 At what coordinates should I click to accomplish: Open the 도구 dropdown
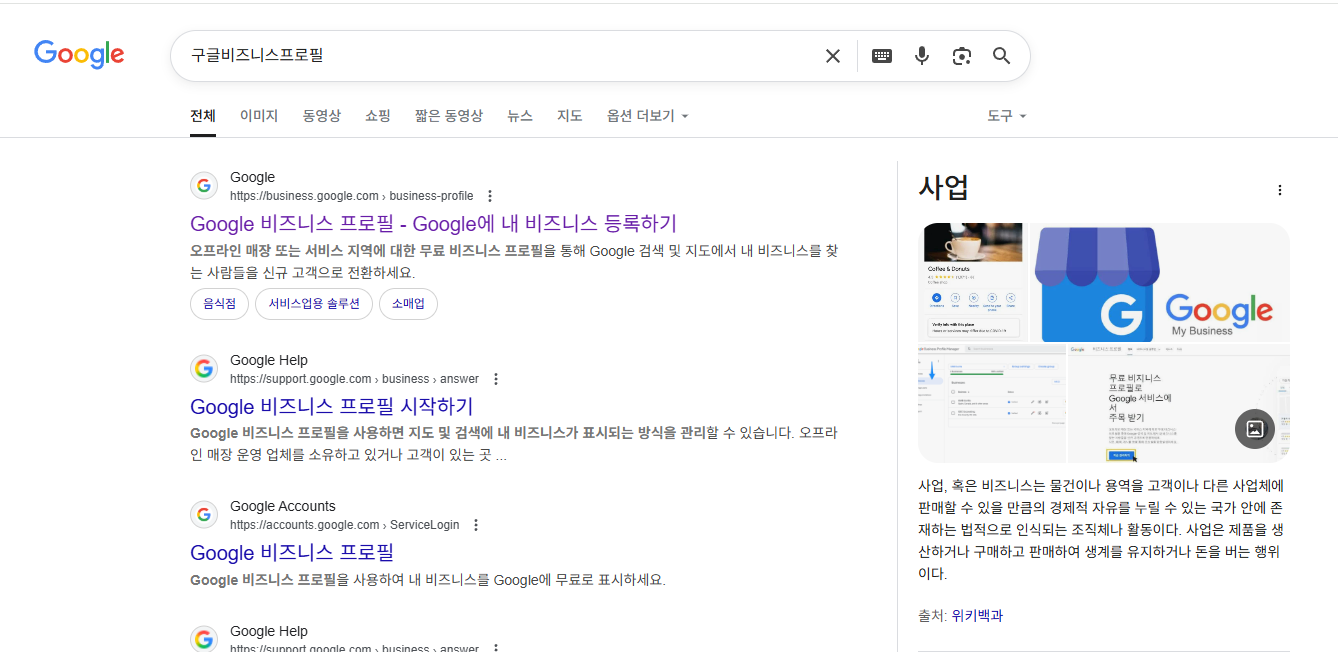1007,116
